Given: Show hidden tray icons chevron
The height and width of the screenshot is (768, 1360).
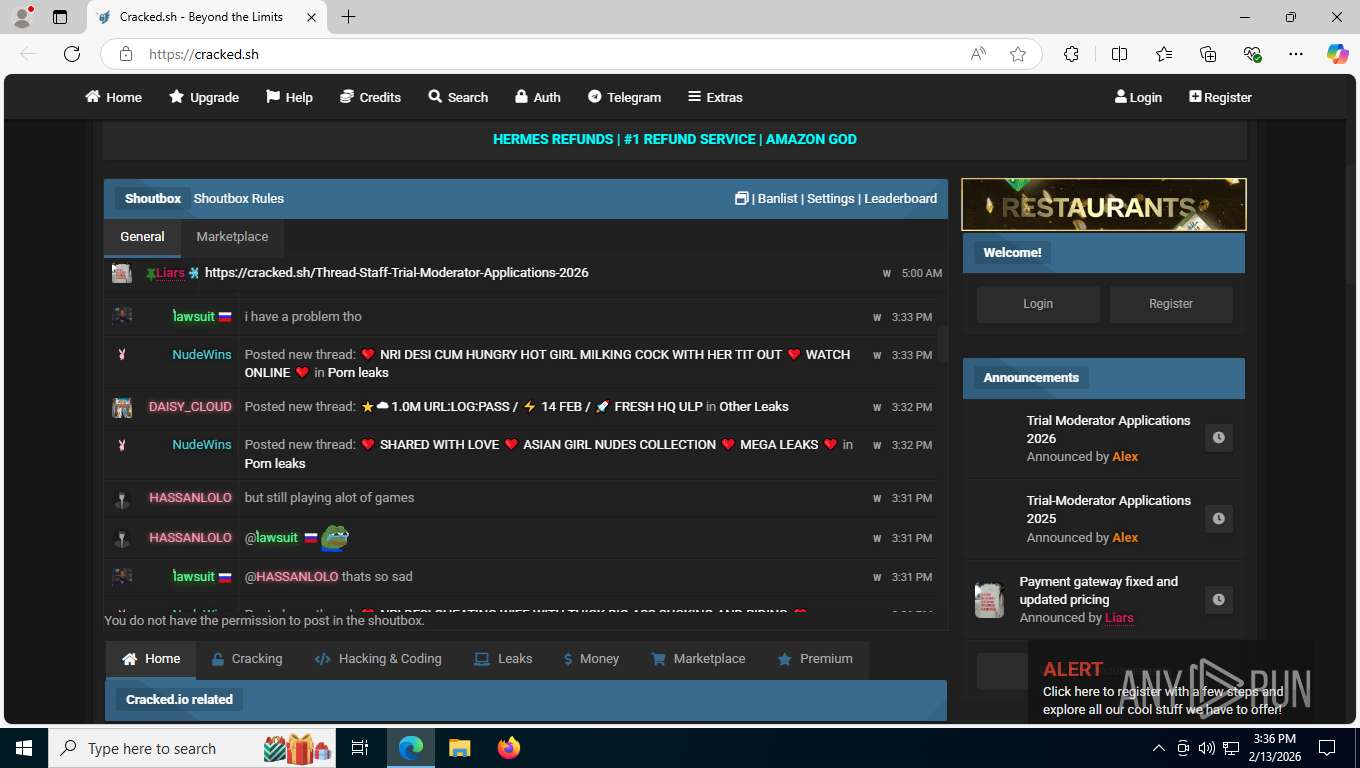Looking at the screenshot, I should click(1159, 748).
